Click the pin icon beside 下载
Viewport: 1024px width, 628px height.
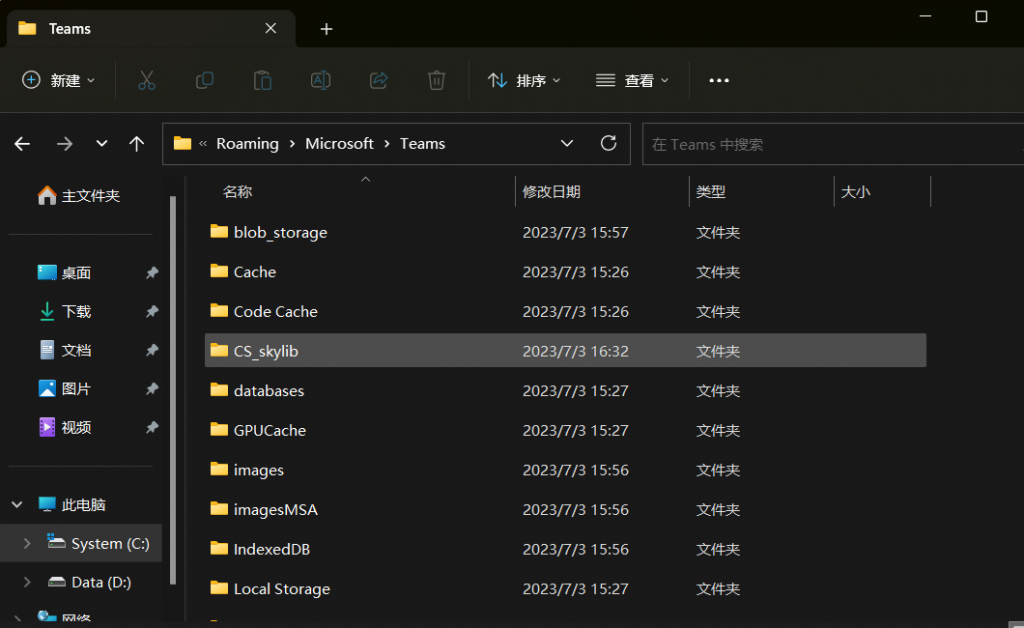[152, 311]
